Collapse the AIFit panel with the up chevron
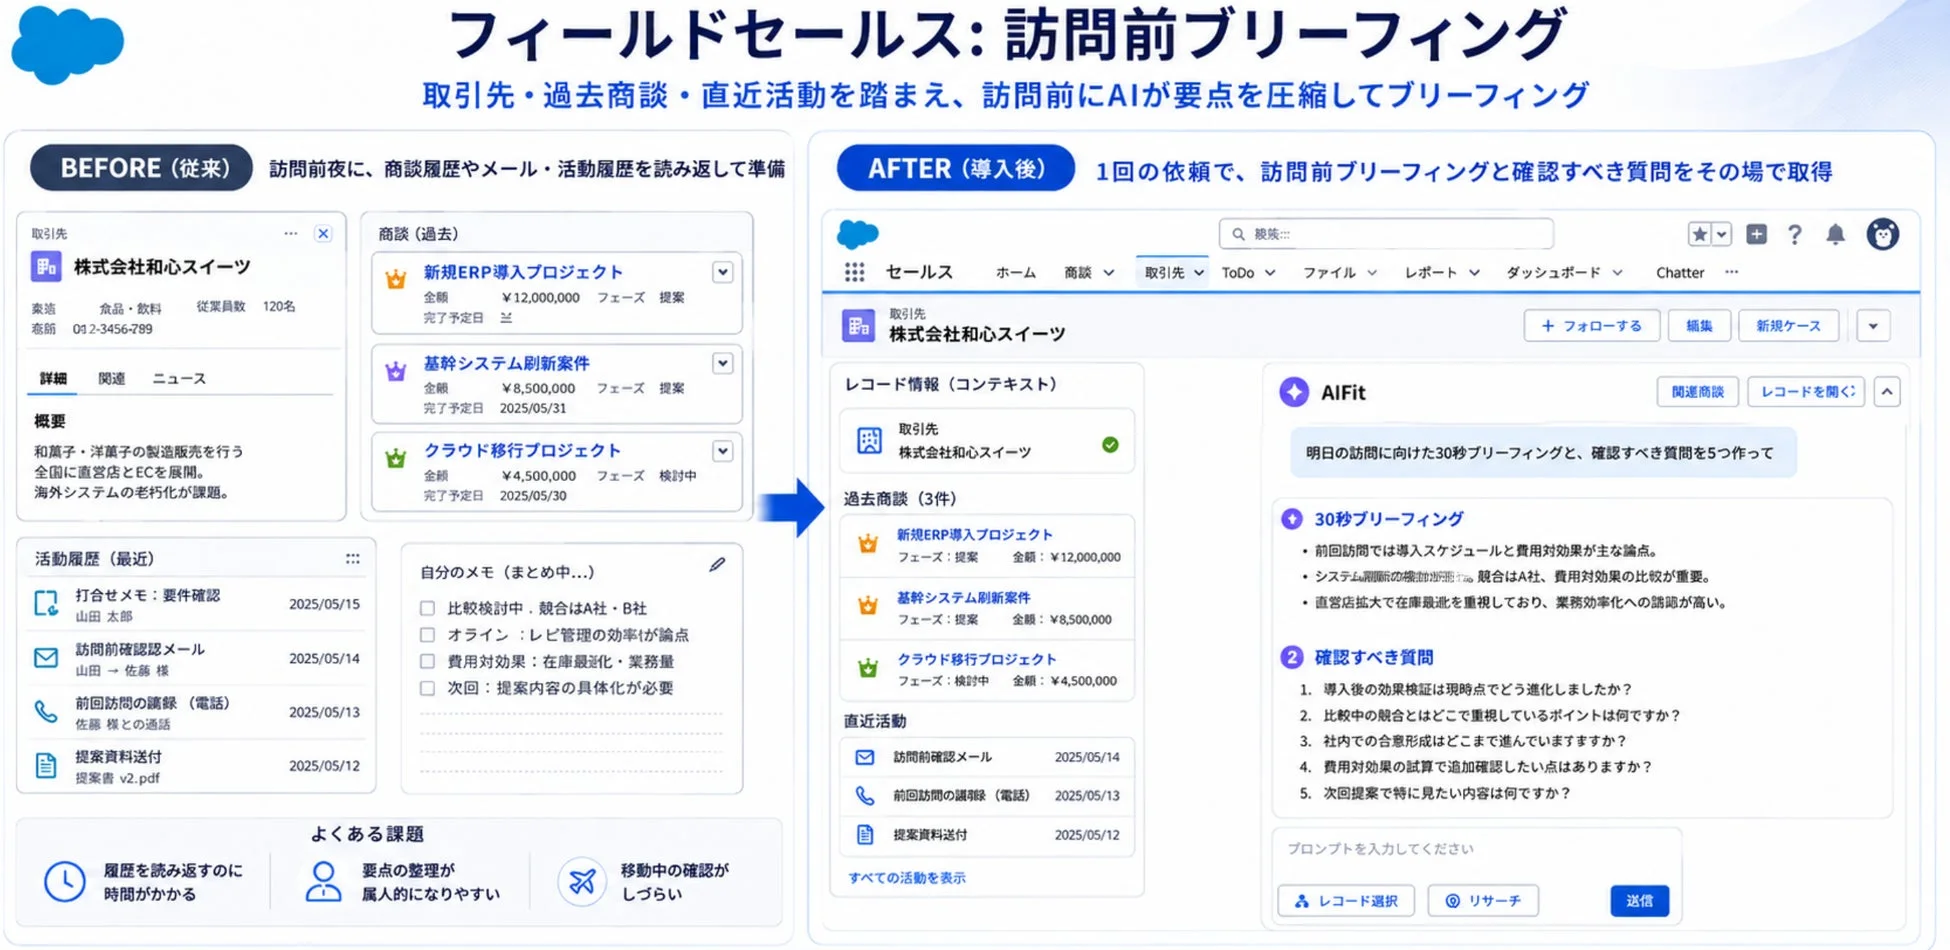Screen dimensions: 1950x950 click(1886, 392)
